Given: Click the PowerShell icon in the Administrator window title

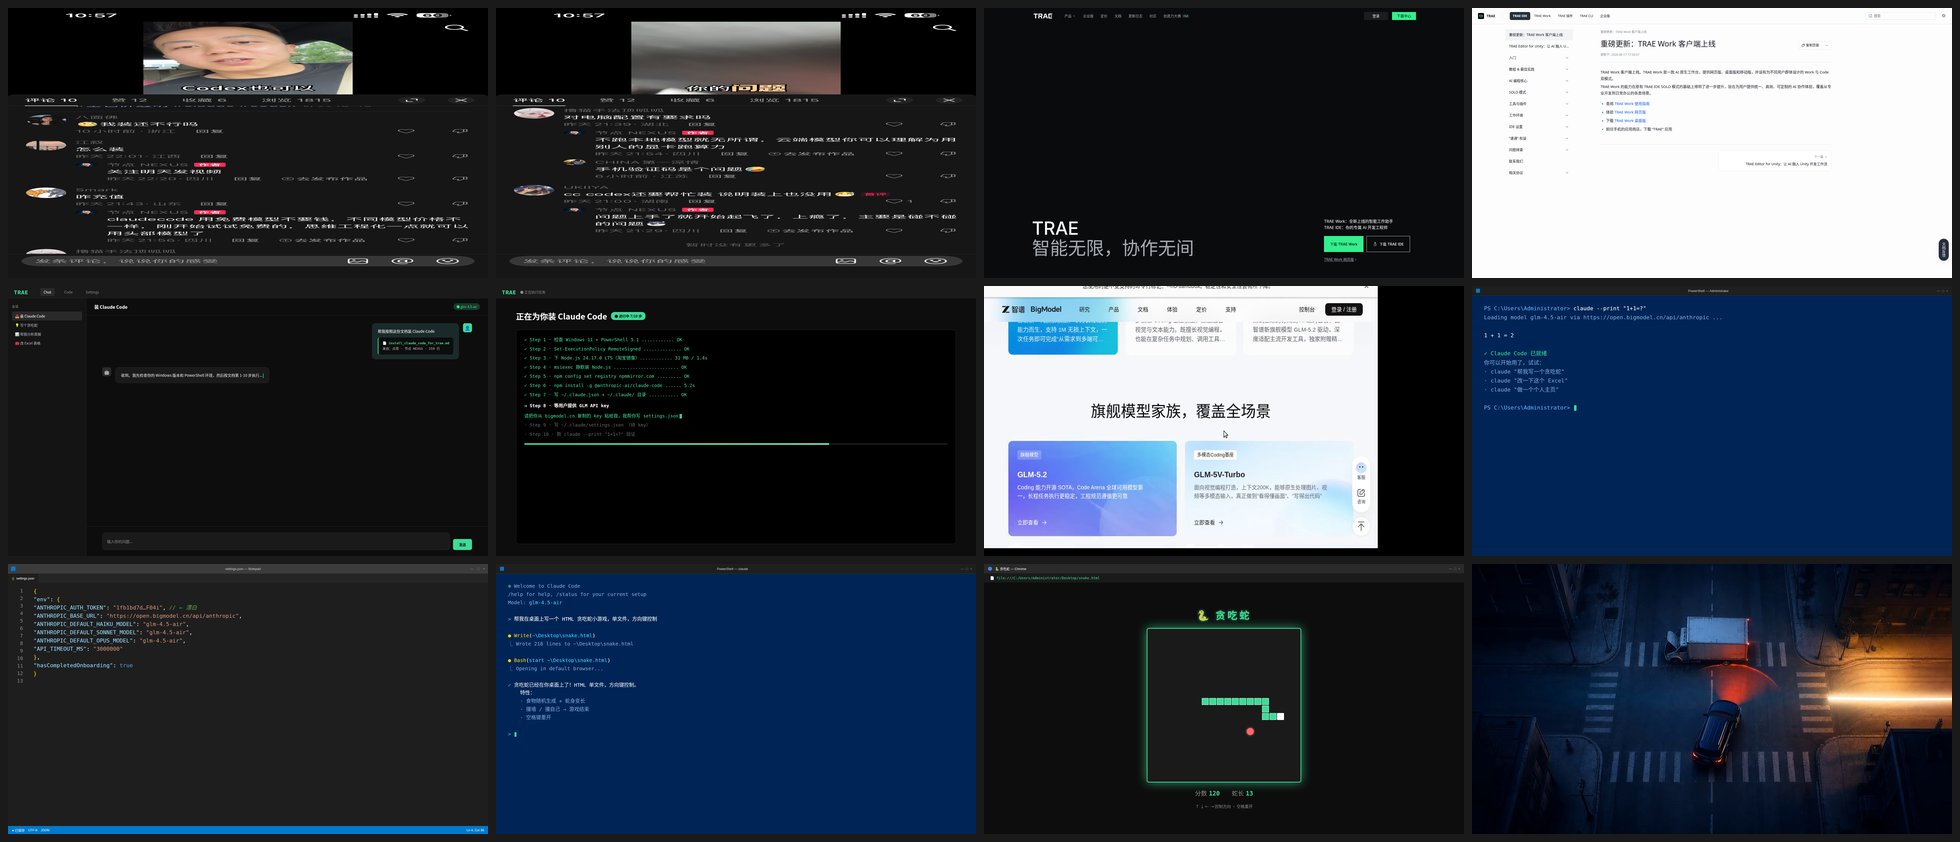Looking at the screenshot, I should click(x=1478, y=291).
